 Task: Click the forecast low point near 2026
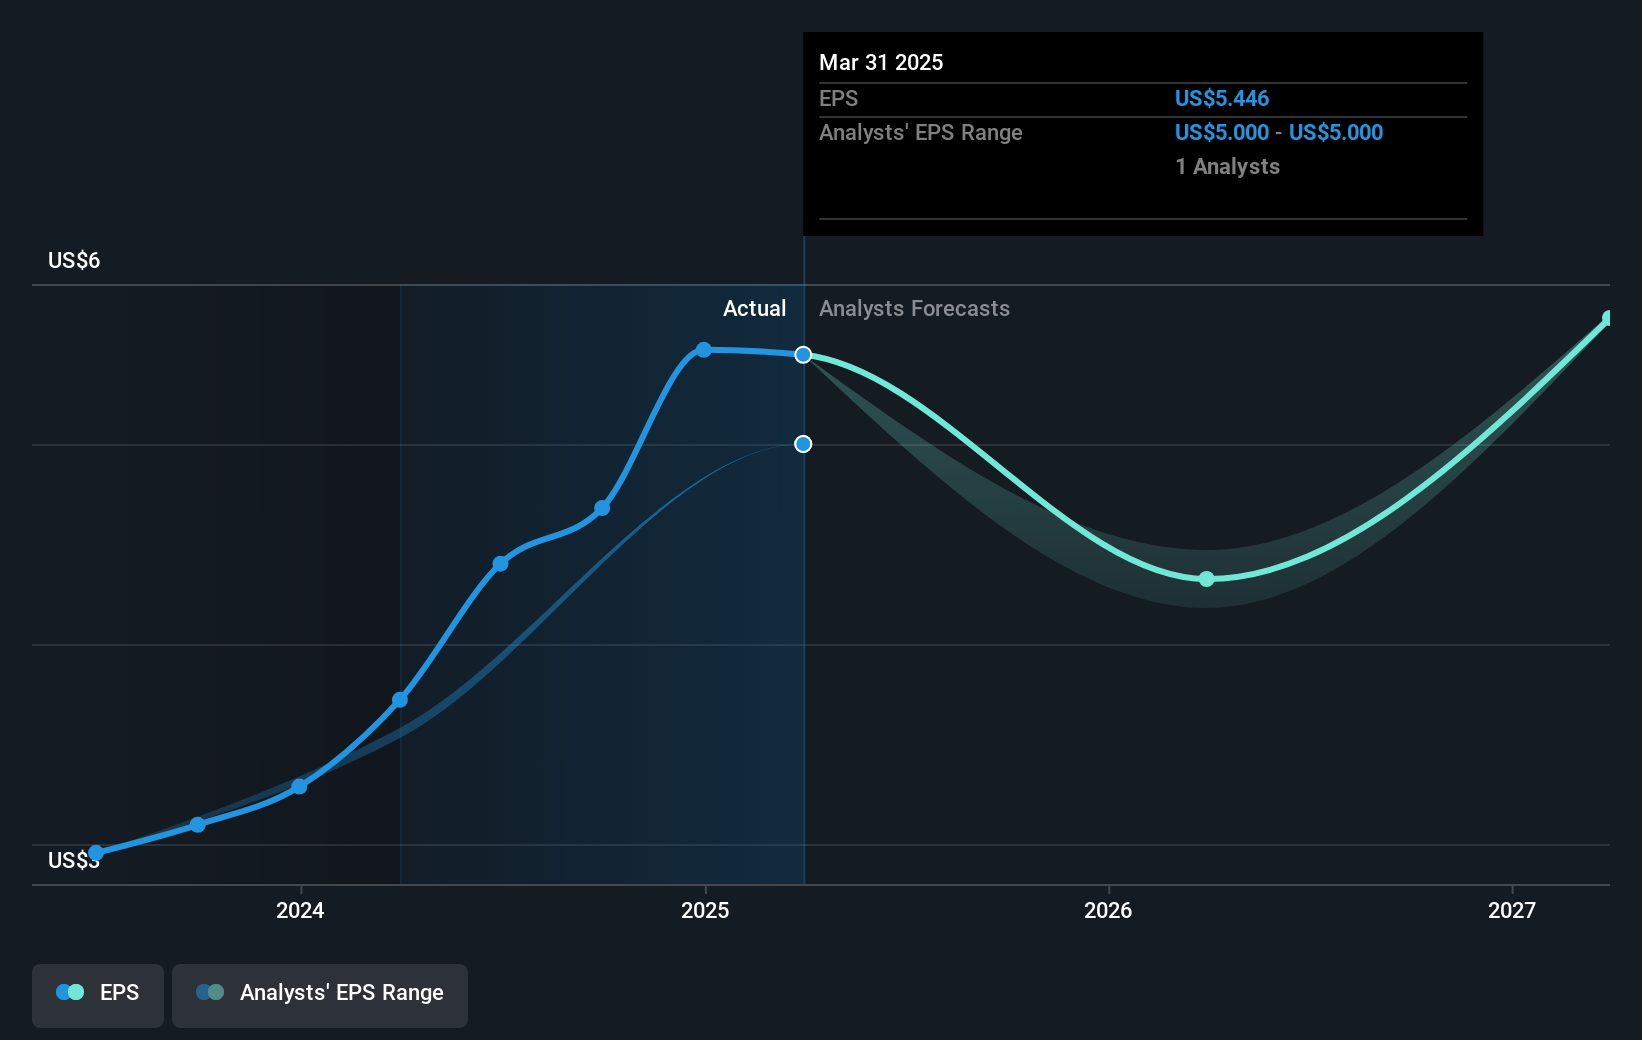(x=1207, y=578)
